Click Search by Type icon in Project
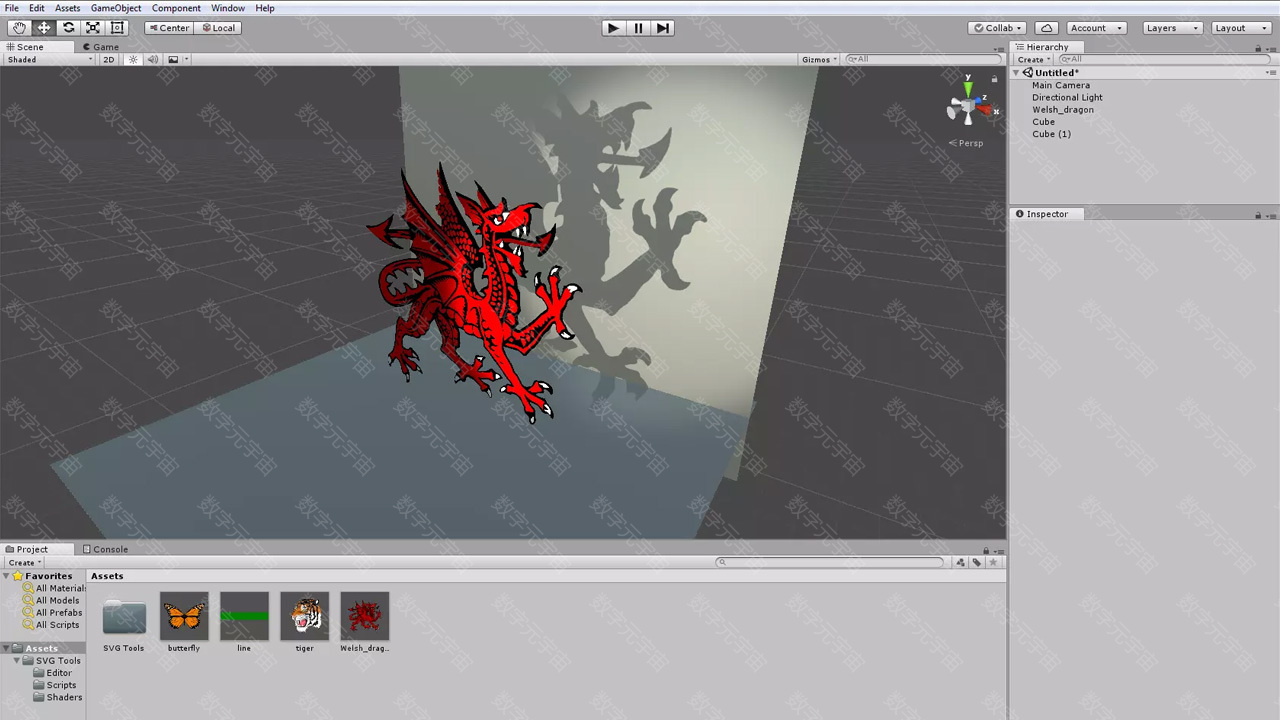The width and height of the screenshot is (1280, 720). coord(961,562)
